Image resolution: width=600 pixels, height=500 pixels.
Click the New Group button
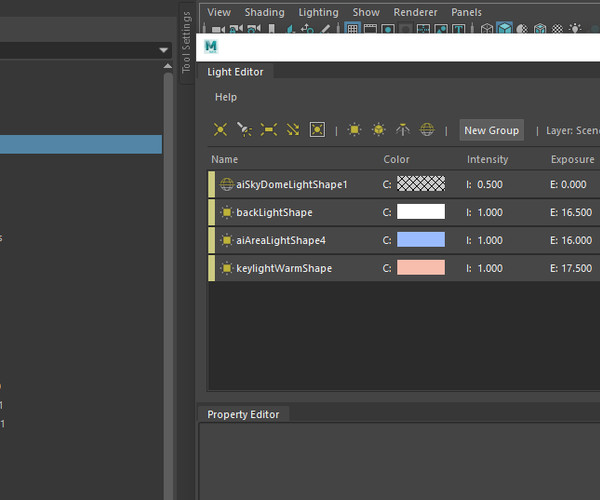tap(491, 130)
